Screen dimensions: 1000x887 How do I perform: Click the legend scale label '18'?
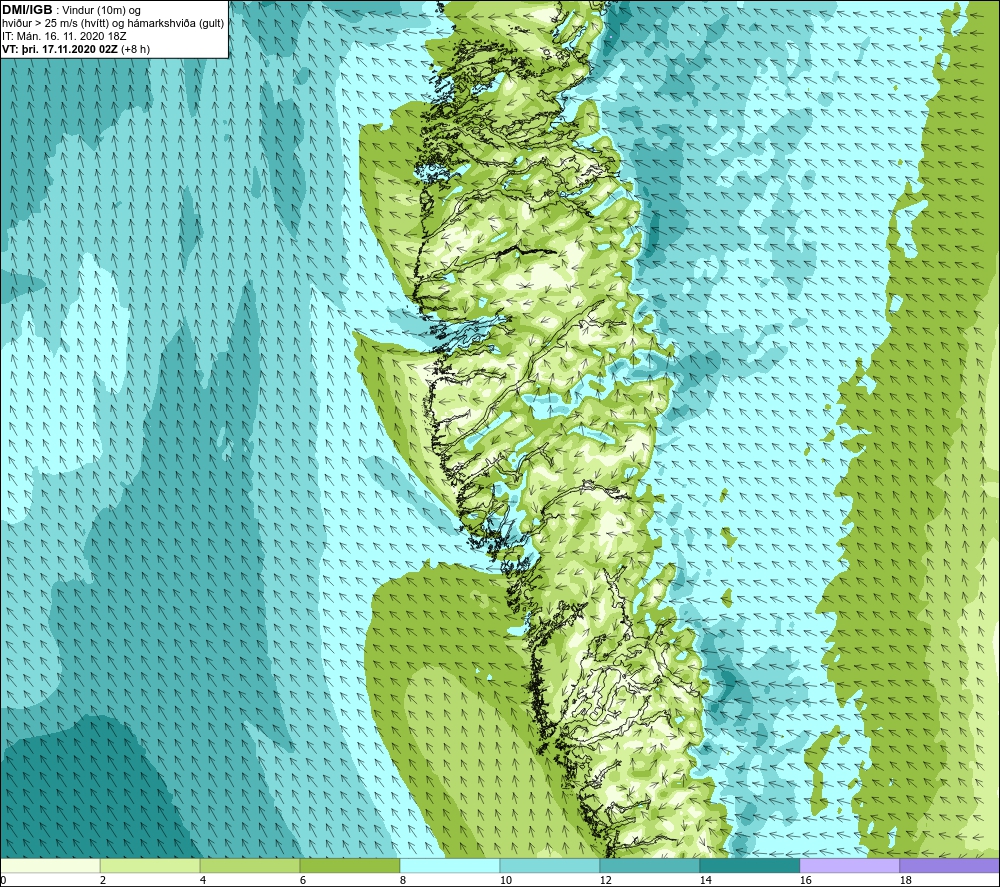[x=905, y=880]
